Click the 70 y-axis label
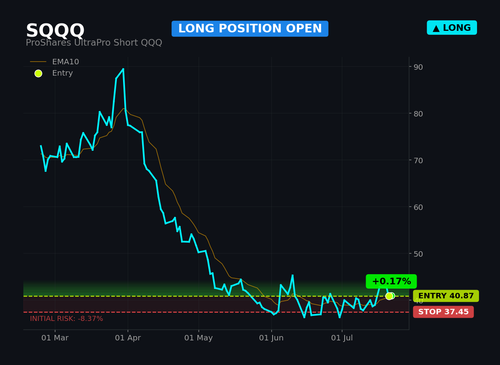 [418, 160]
